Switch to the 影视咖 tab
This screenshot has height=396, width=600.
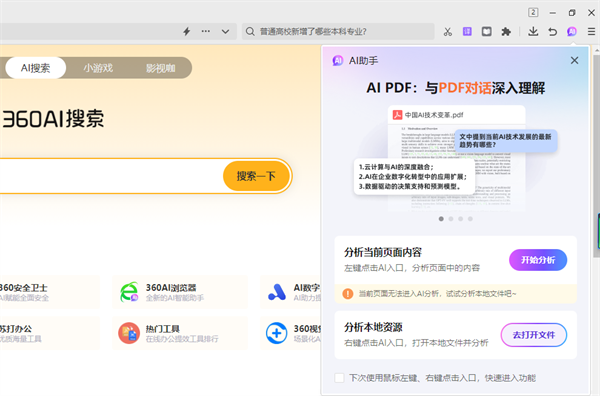pyautogui.click(x=161, y=68)
